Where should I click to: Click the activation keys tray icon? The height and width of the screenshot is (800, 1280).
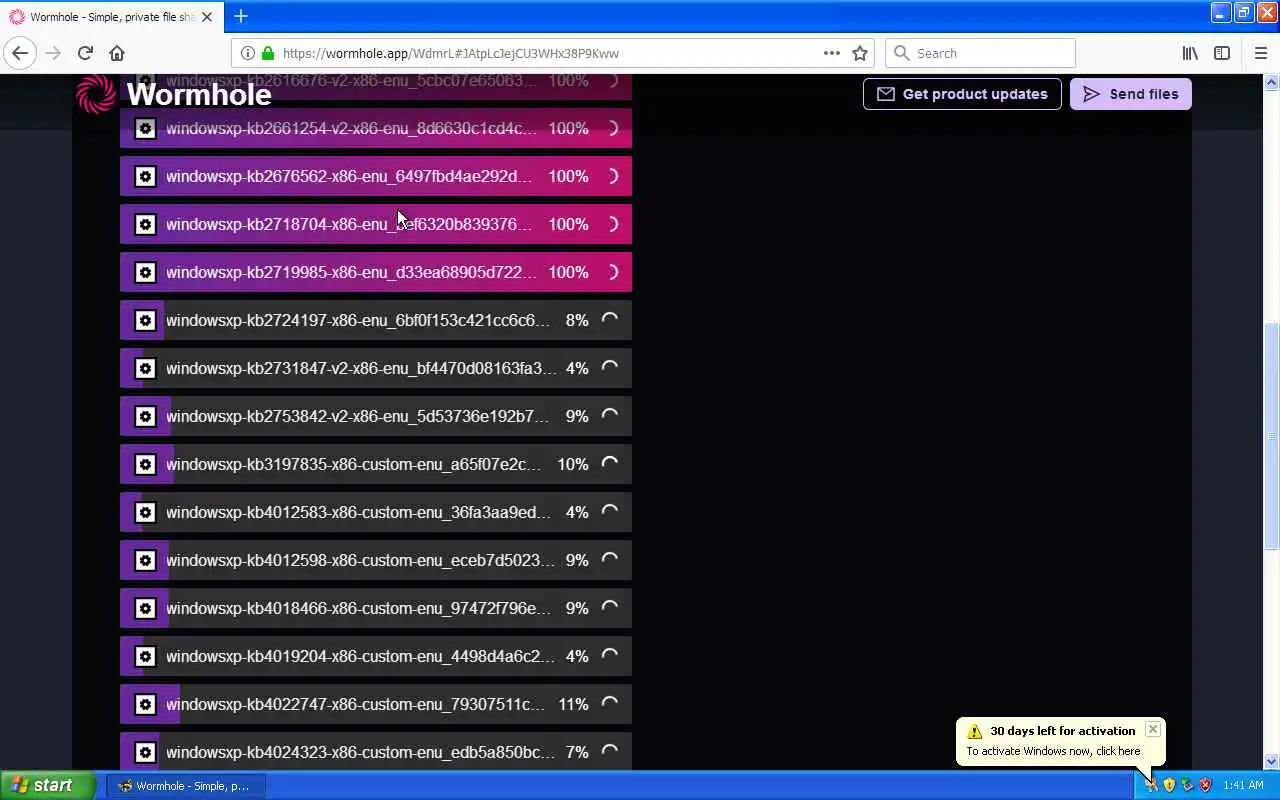[1151, 785]
